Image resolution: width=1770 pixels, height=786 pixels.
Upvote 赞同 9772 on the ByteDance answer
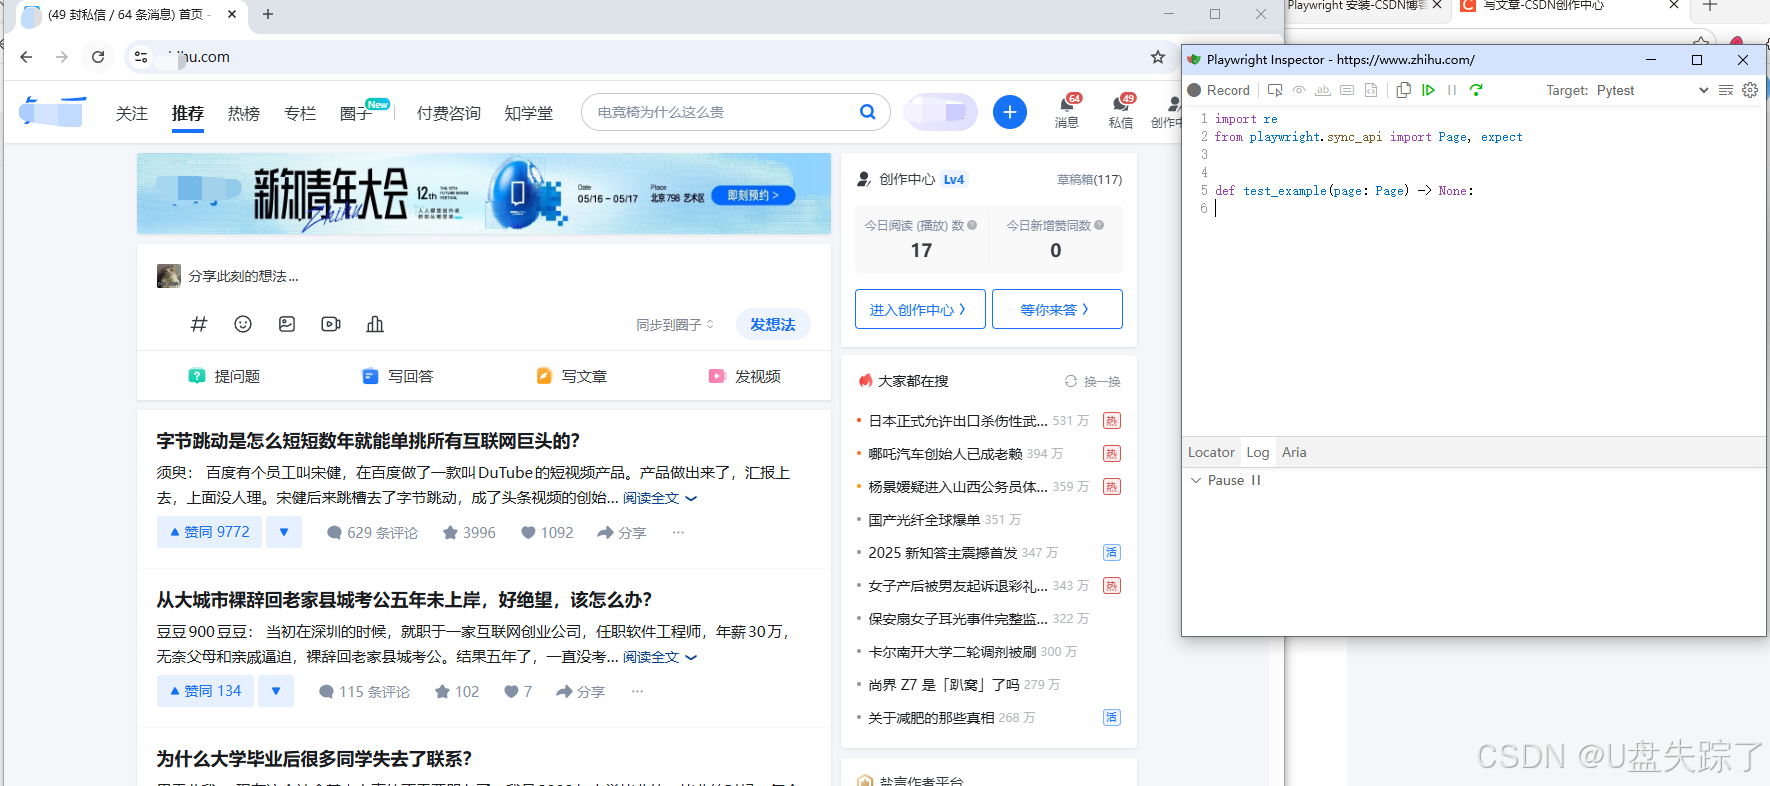point(209,532)
